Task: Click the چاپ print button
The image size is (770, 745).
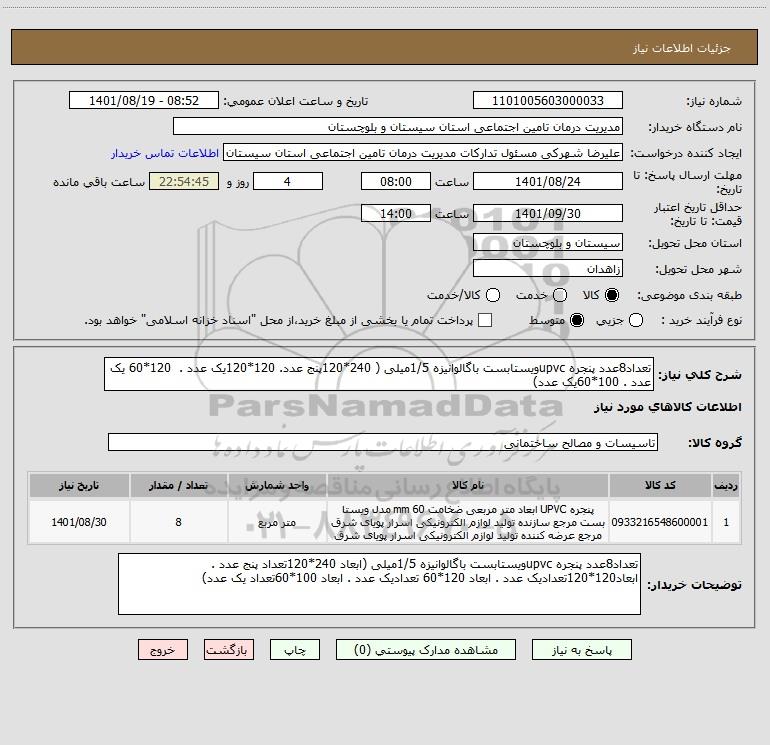Action: coord(295,650)
